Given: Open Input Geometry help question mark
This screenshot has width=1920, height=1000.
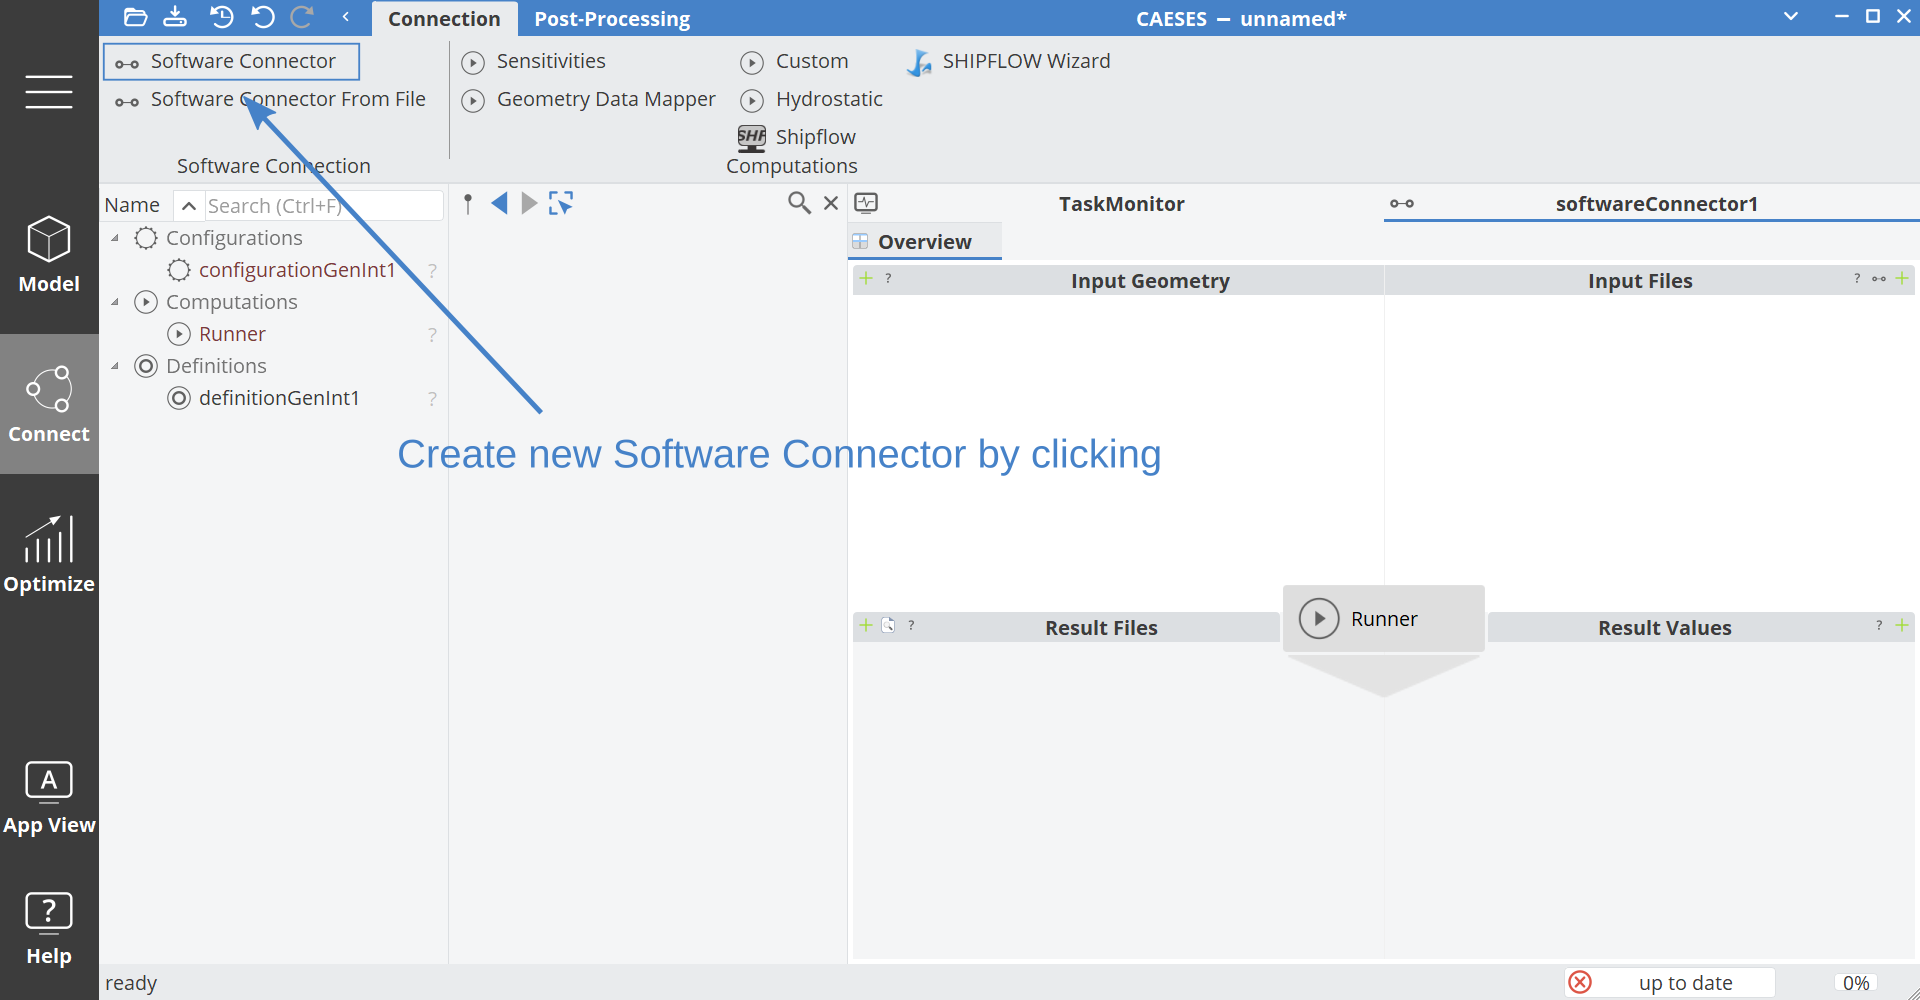Looking at the screenshot, I should (x=888, y=279).
